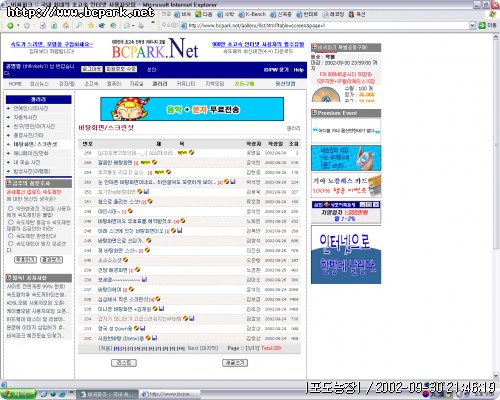
Task: Click the Refresh icon in IE toolbar
Action: tap(54, 25)
